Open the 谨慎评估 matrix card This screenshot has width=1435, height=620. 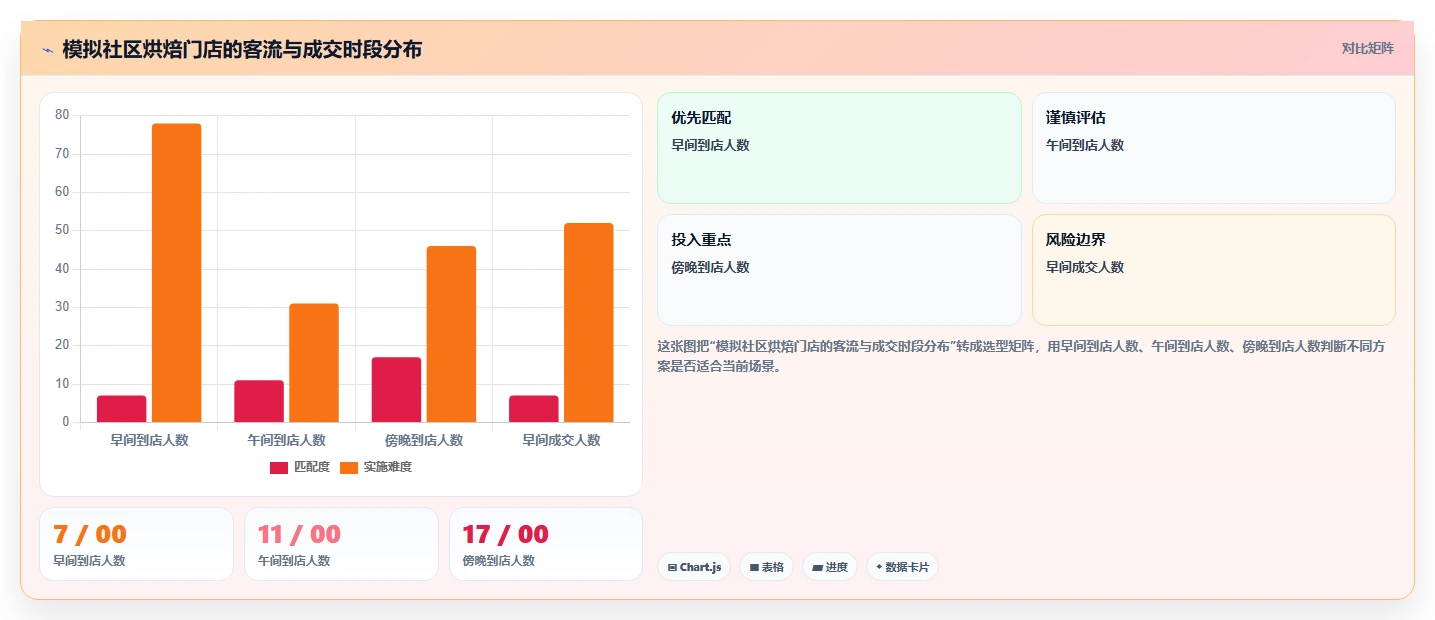tap(1213, 148)
